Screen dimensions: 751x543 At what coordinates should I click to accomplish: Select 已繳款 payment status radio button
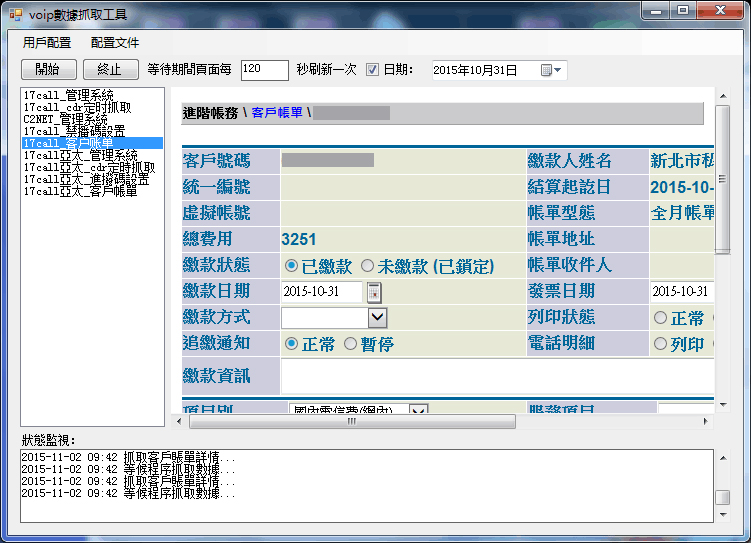point(291,266)
